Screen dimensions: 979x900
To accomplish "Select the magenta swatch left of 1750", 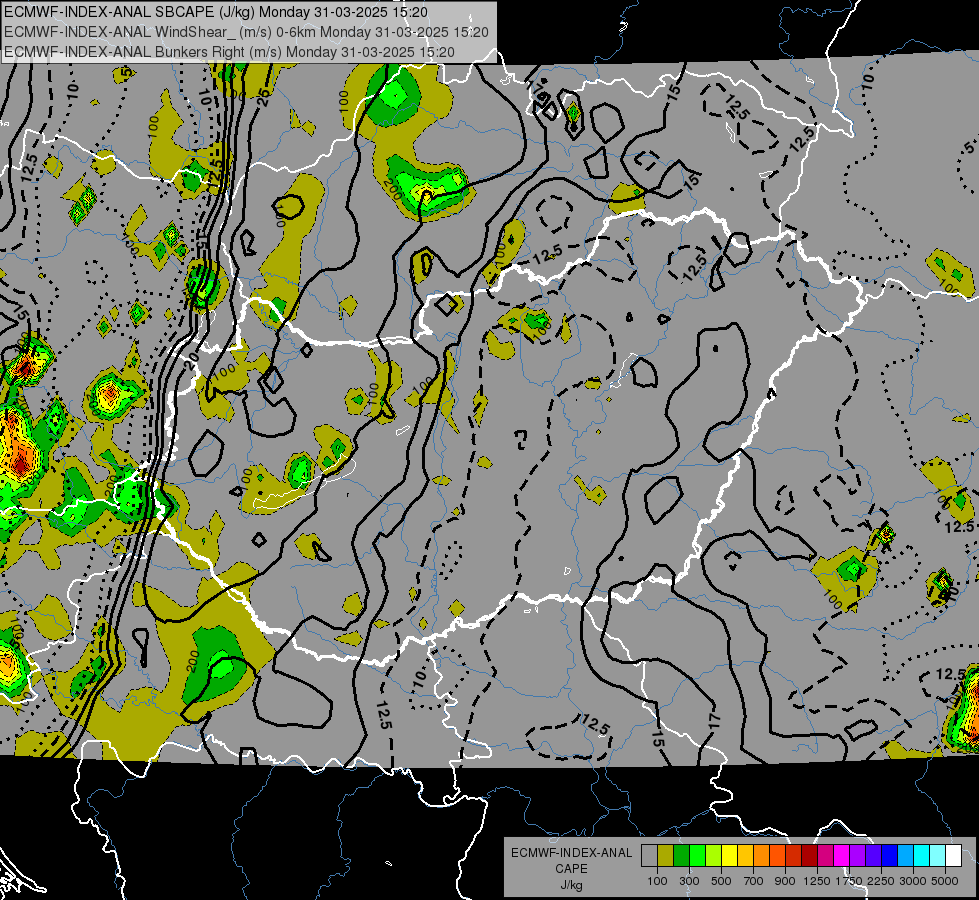I will 842,855.
